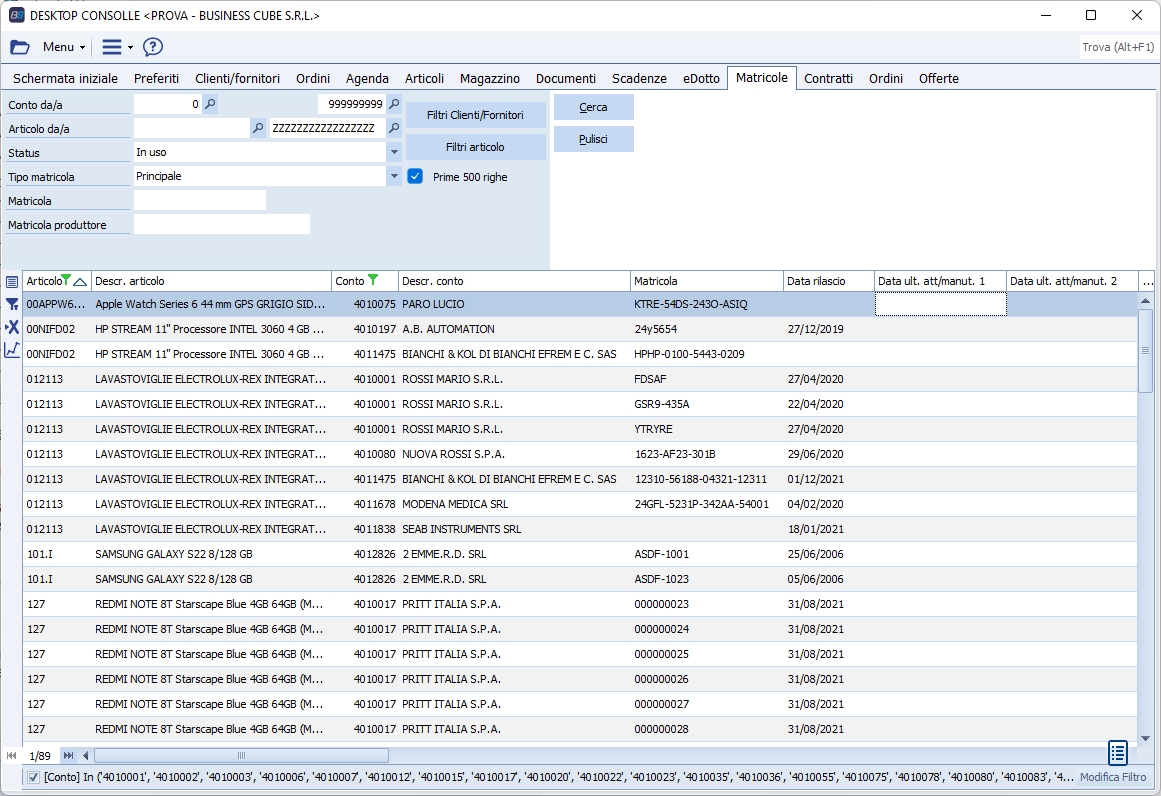Open the Menu dropdown in the toolbar
The height and width of the screenshot is (796, 1161).
(x=64, y=47)
